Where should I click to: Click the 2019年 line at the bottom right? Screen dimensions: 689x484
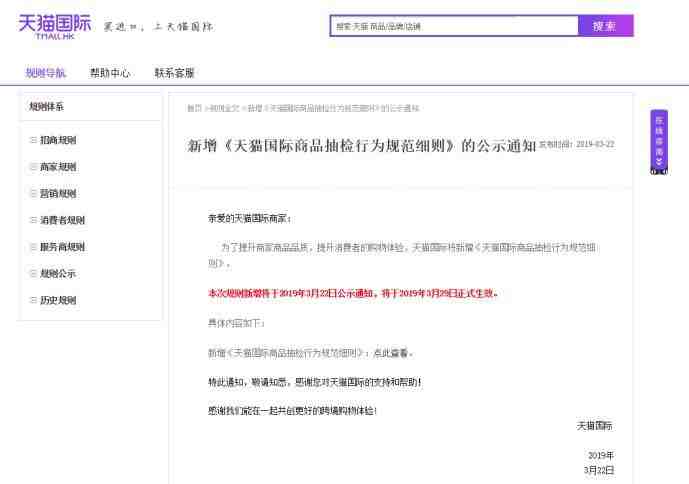601,455
